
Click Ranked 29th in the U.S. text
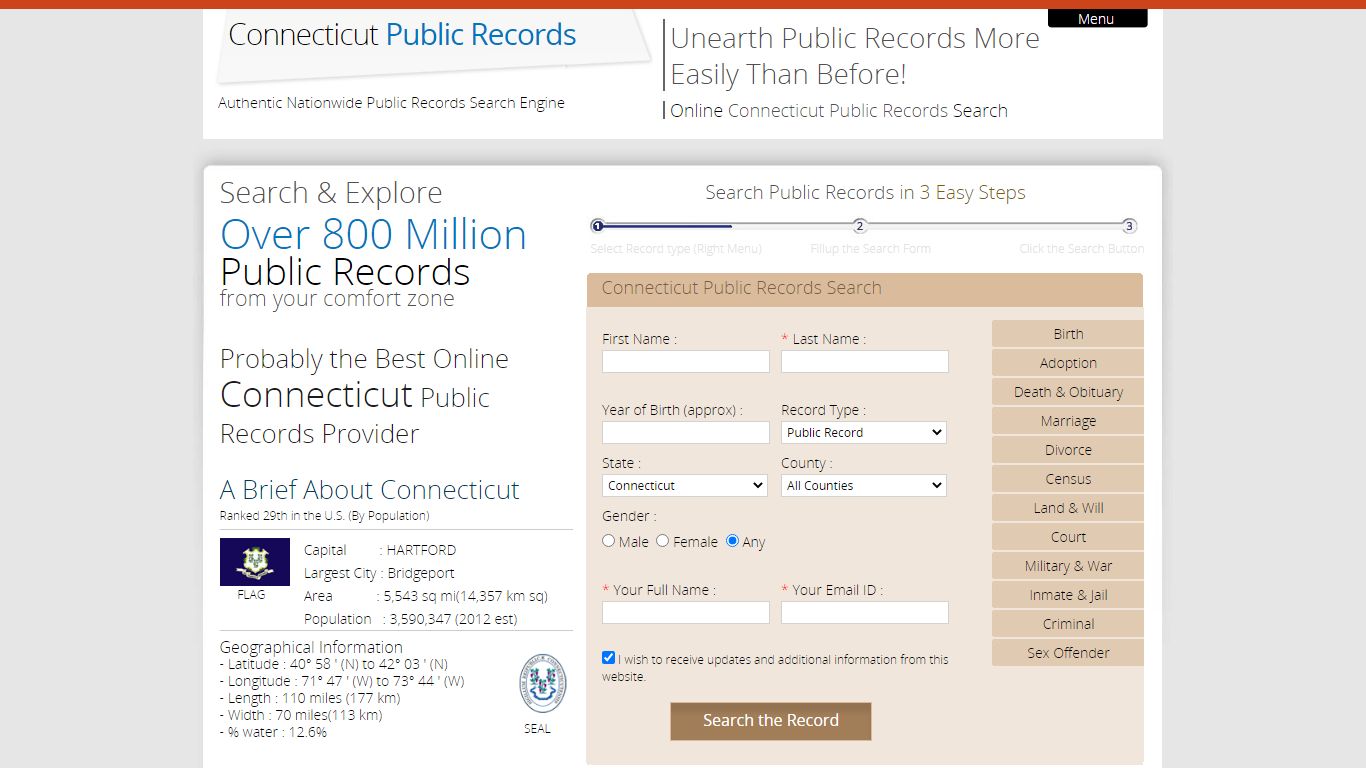(324, 516)
